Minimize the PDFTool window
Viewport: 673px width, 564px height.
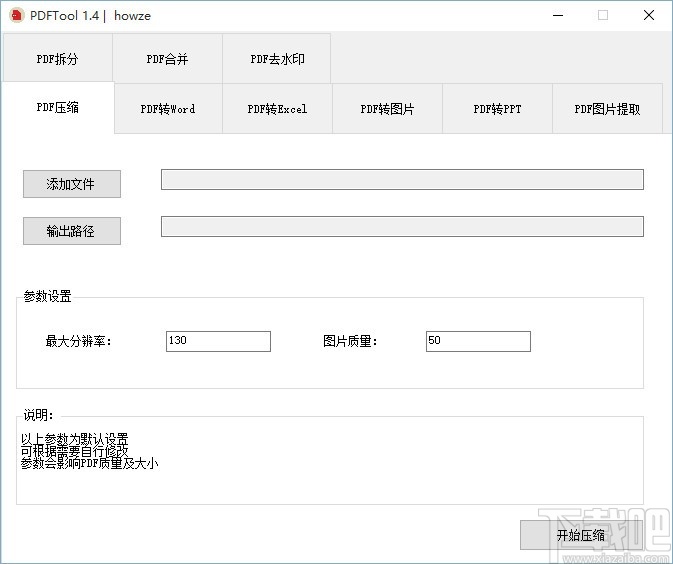(x=558, y=15)
